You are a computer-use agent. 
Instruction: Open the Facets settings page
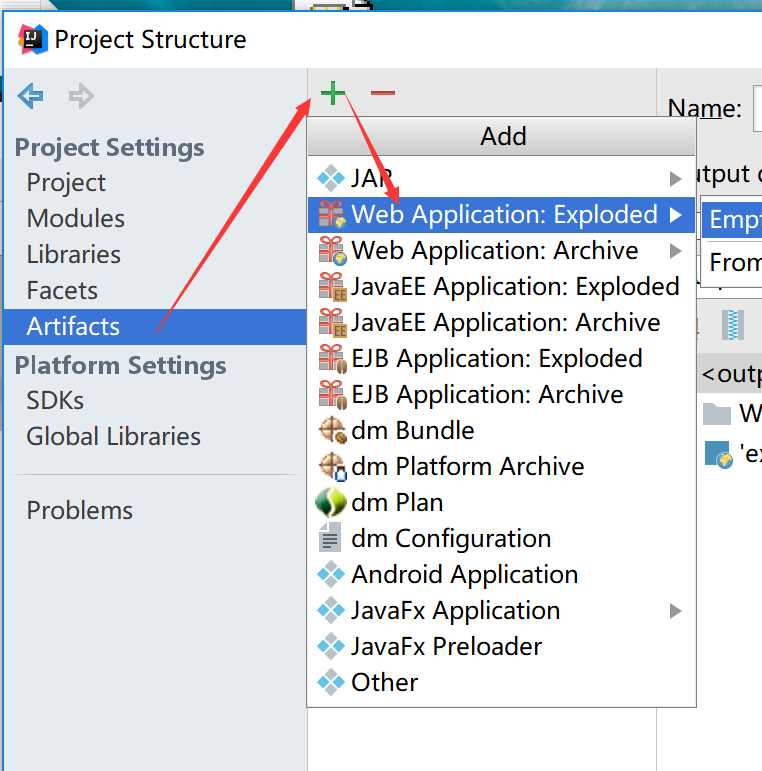[x=154, y=290]
